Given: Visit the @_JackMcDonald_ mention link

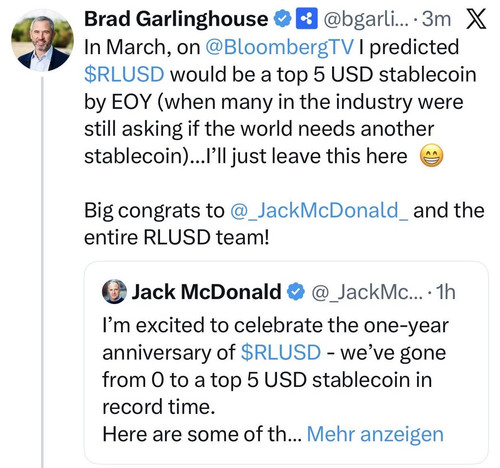Looking at the screenshot, I should [x=319, y=211].
